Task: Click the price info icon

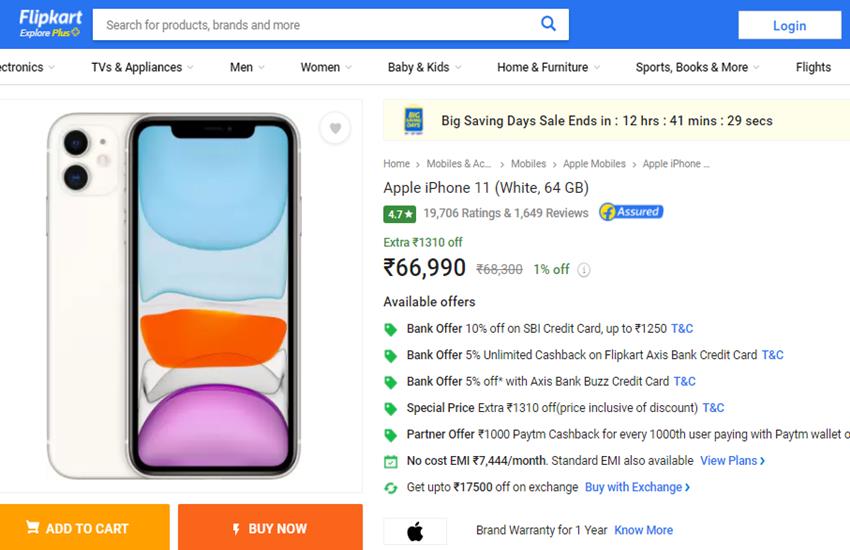Action: tap(584, 270)
